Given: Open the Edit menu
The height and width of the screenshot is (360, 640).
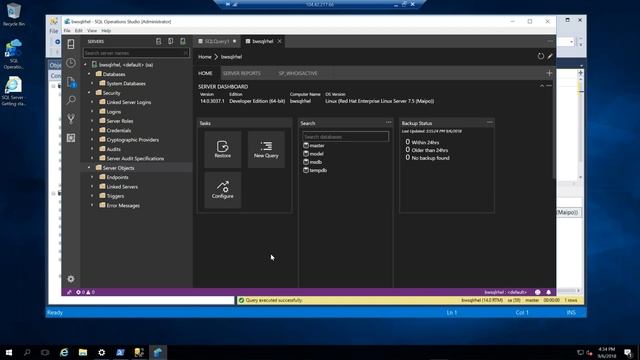Looking at the screenshot, I should coord(79,31).
